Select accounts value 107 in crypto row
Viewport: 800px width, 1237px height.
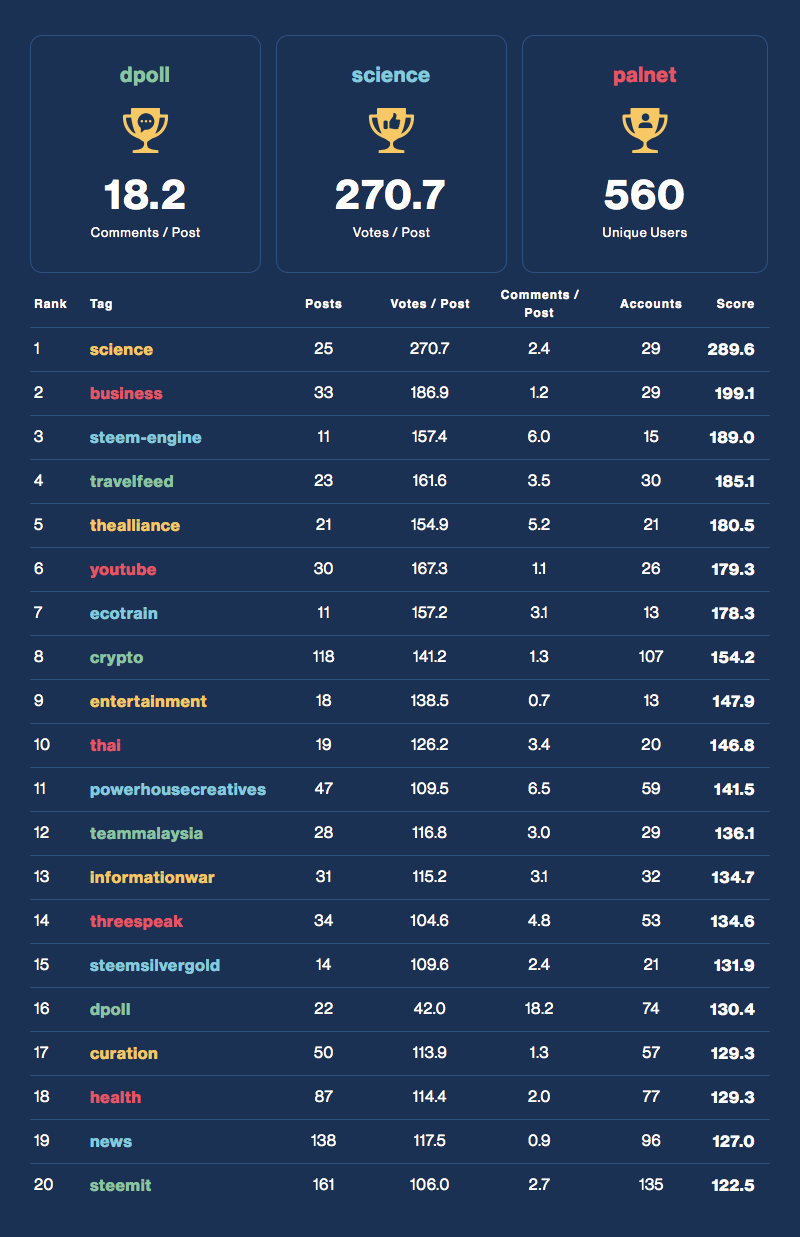(651, 657)
